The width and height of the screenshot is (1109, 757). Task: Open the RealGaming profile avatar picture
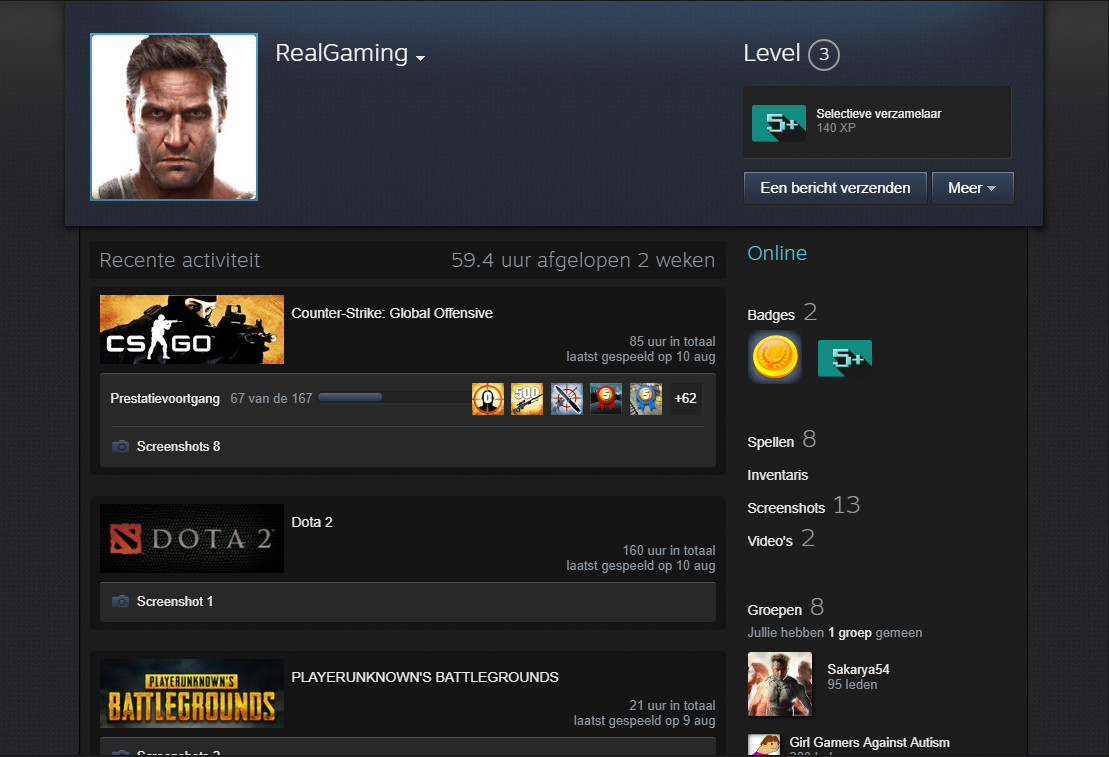coord(174,117)
